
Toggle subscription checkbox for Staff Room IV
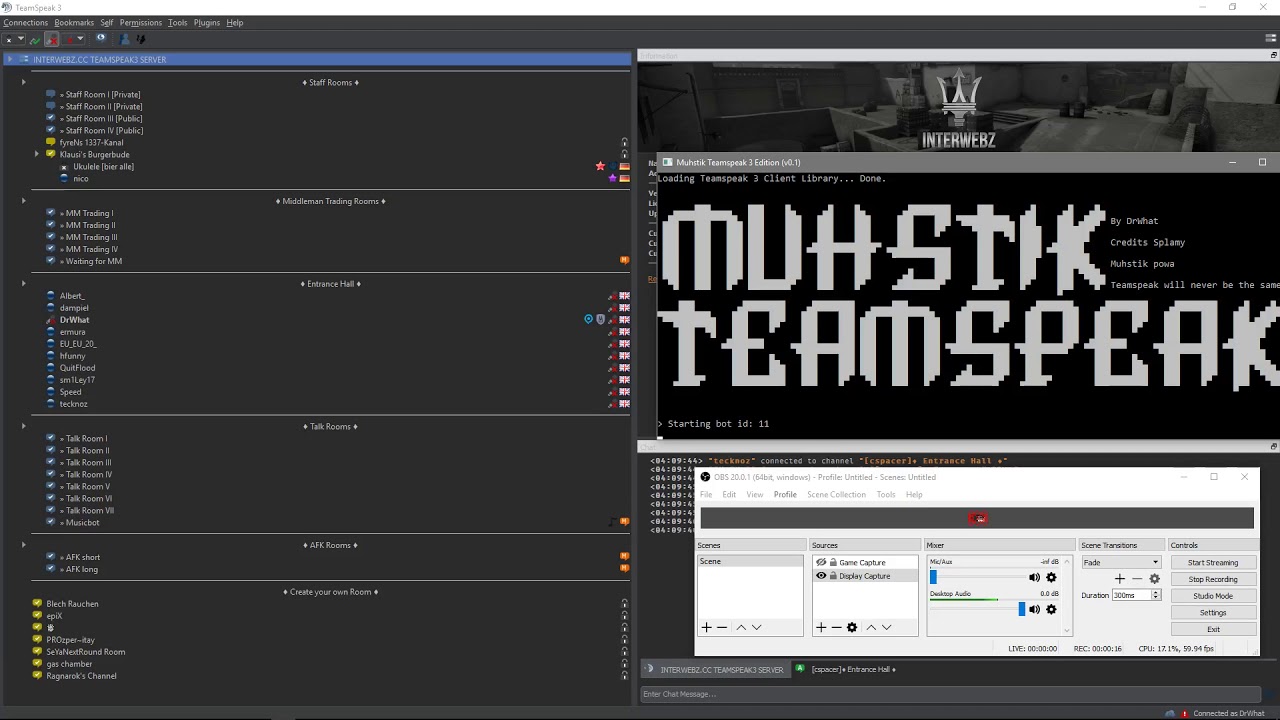point(51,130)
